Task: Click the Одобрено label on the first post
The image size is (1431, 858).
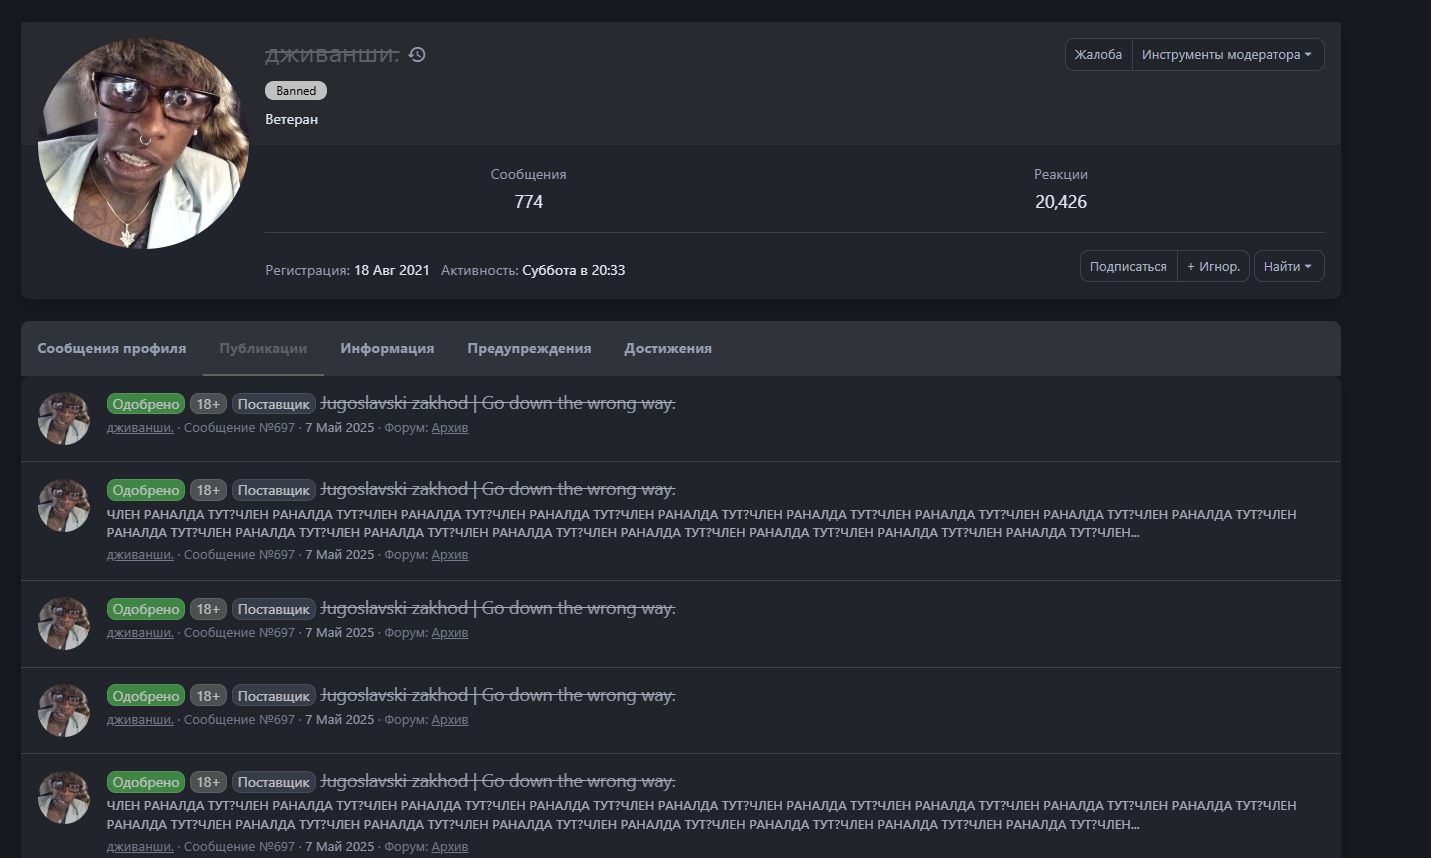Action: [x=146, y=405]
